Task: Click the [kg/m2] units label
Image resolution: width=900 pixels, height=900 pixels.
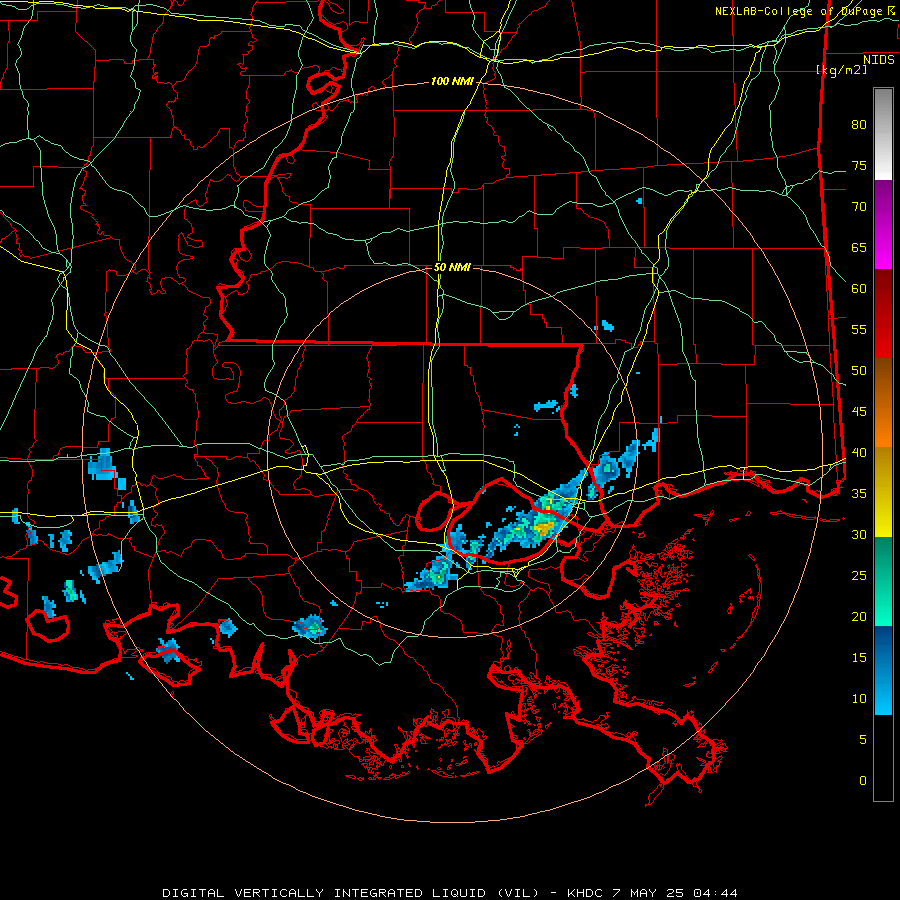Action: pyautogui.click(x=841, y=70)
